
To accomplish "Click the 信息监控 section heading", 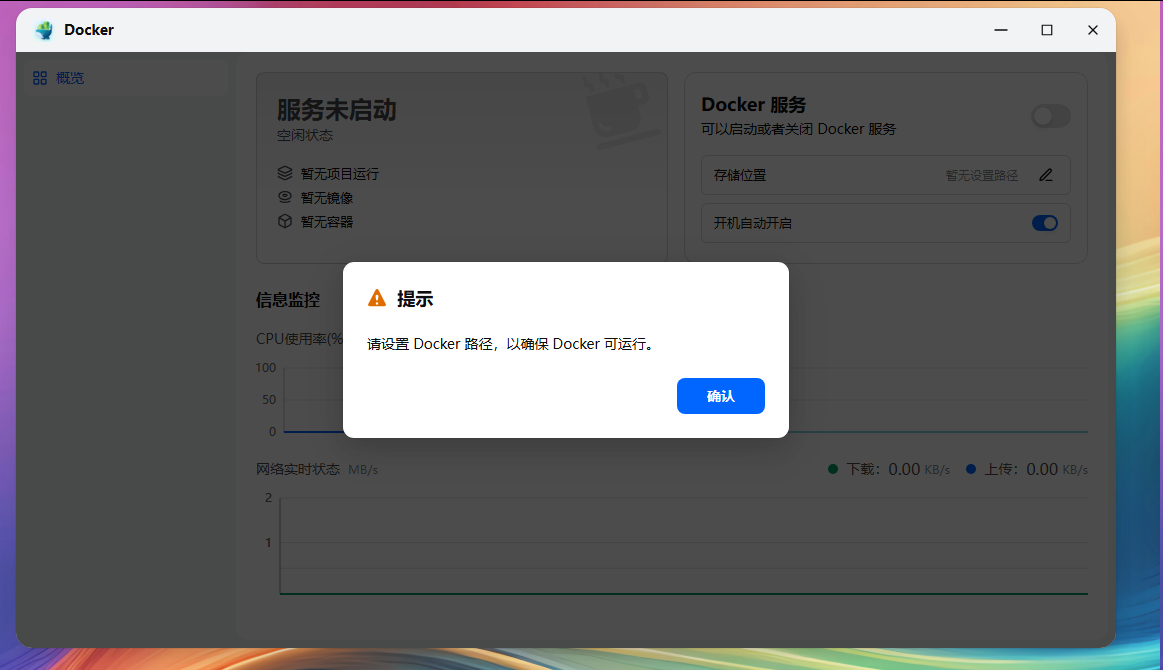I will (x=287, y=298).
